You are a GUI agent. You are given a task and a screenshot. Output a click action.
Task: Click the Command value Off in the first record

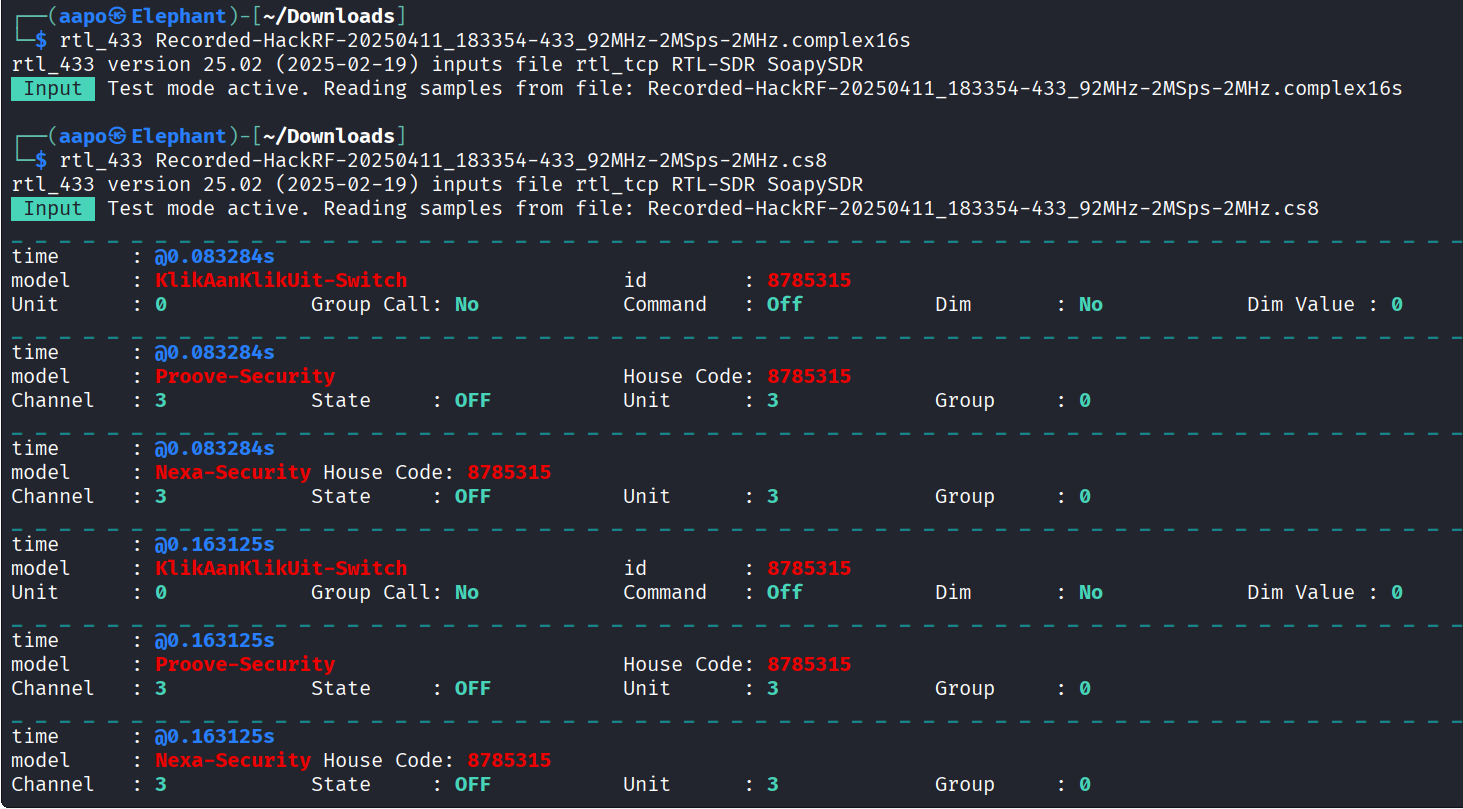point(784,305)
